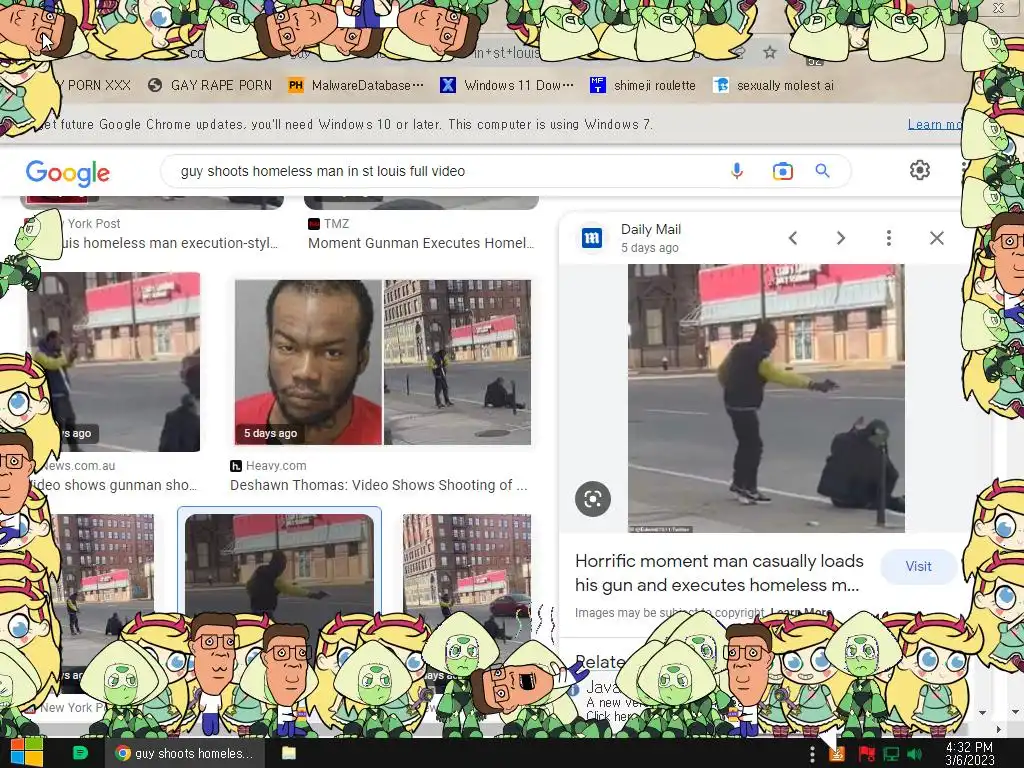
Task: Go to previous image in preview panel
Action: pos(793,238)
